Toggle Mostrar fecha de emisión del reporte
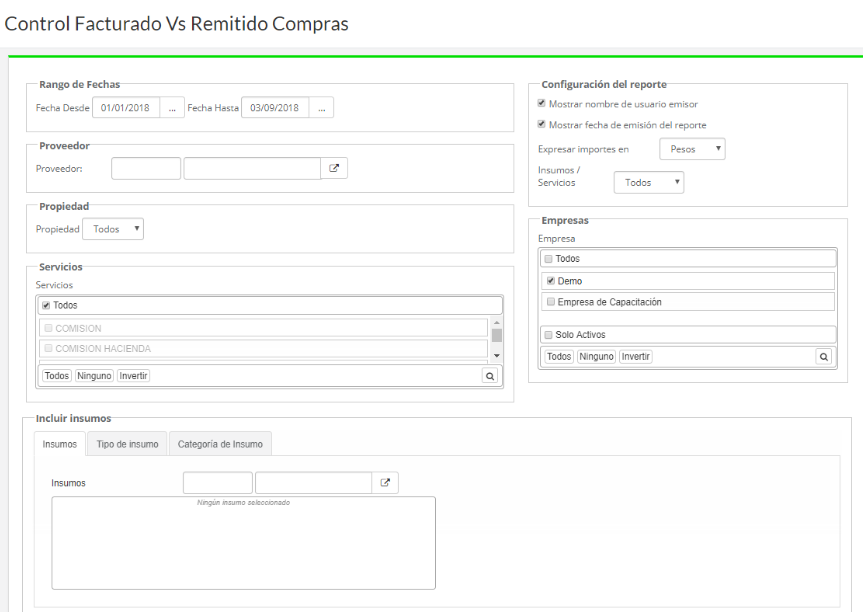The height and width of the screenshot is (612, 863). (542, 125)
